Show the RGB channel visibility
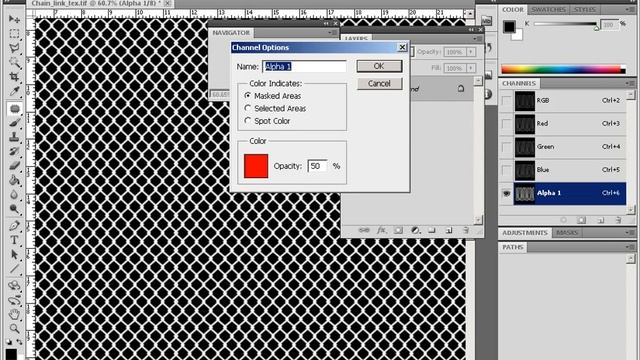Screen dimensions: 640x360 (x=506, y=101)
